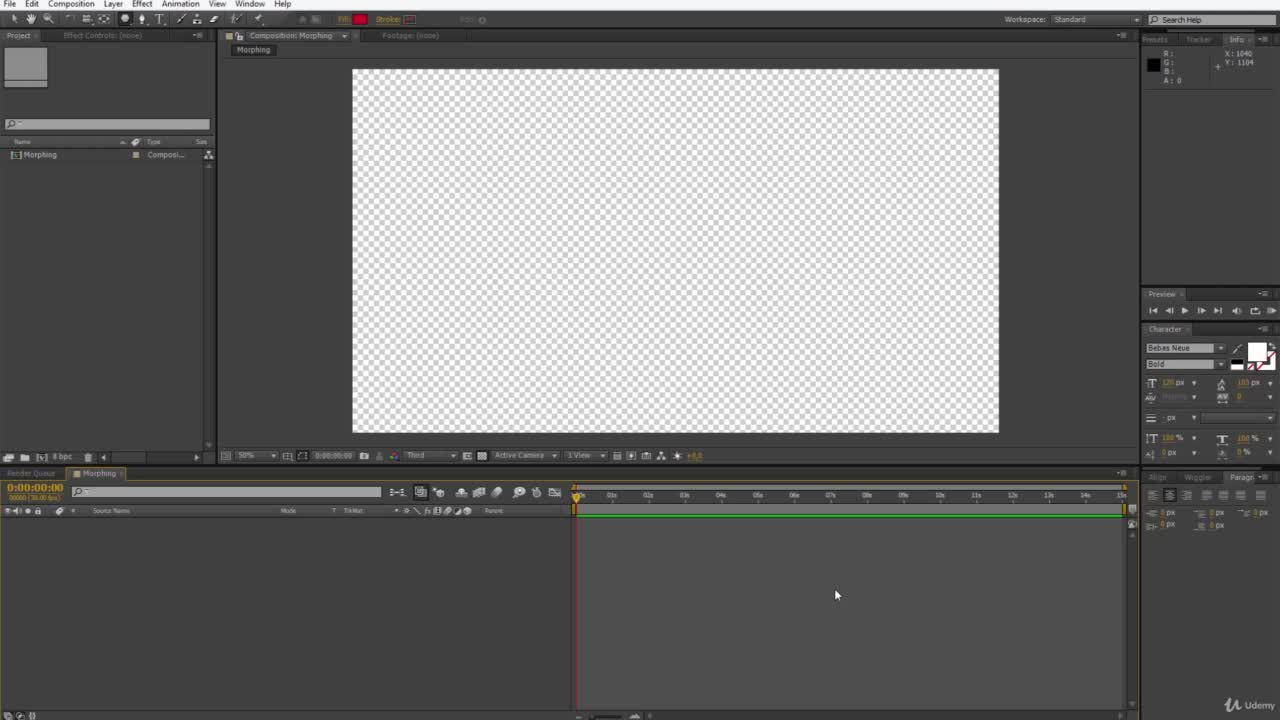Open the Animation menu
The height and width of the screenshot is (720, 1280).
coord(180,4)
